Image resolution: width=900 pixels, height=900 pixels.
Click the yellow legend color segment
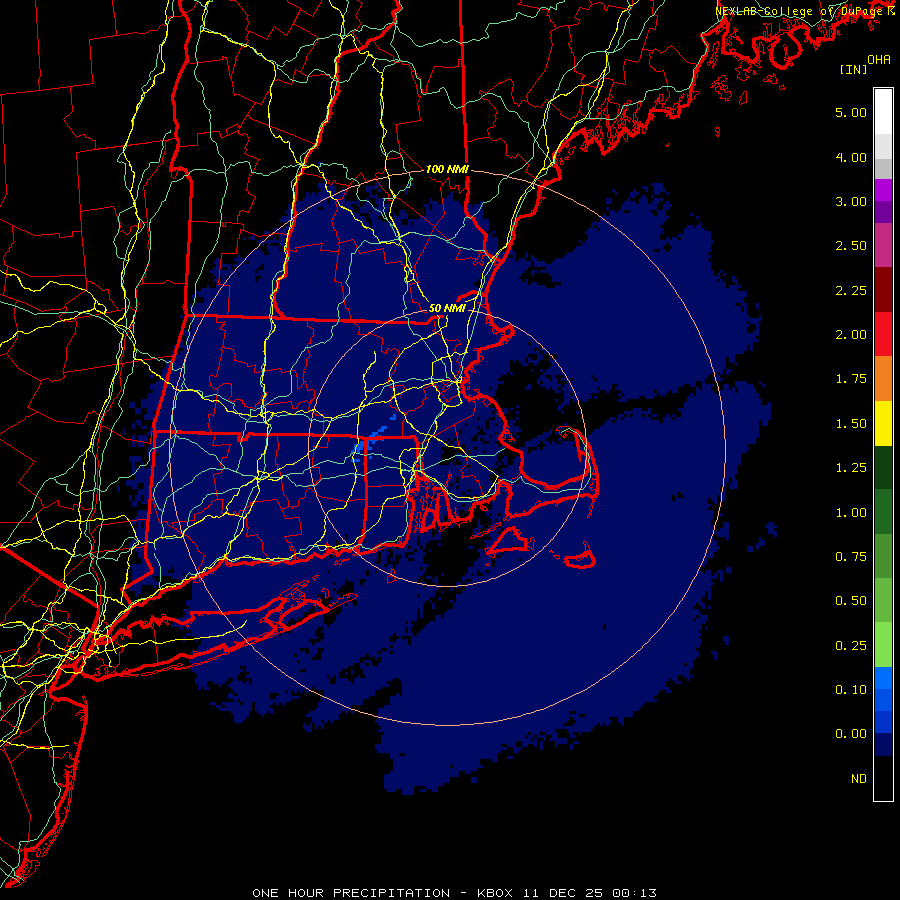point(883,423)
